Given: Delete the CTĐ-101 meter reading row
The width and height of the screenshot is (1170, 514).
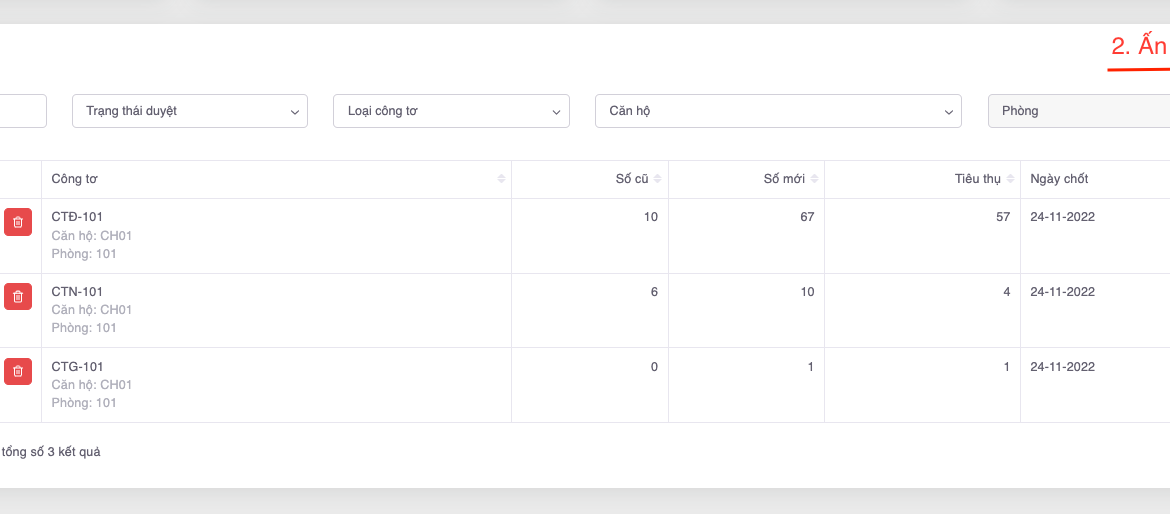Looking at the screenshot, I should click(18, 222).
